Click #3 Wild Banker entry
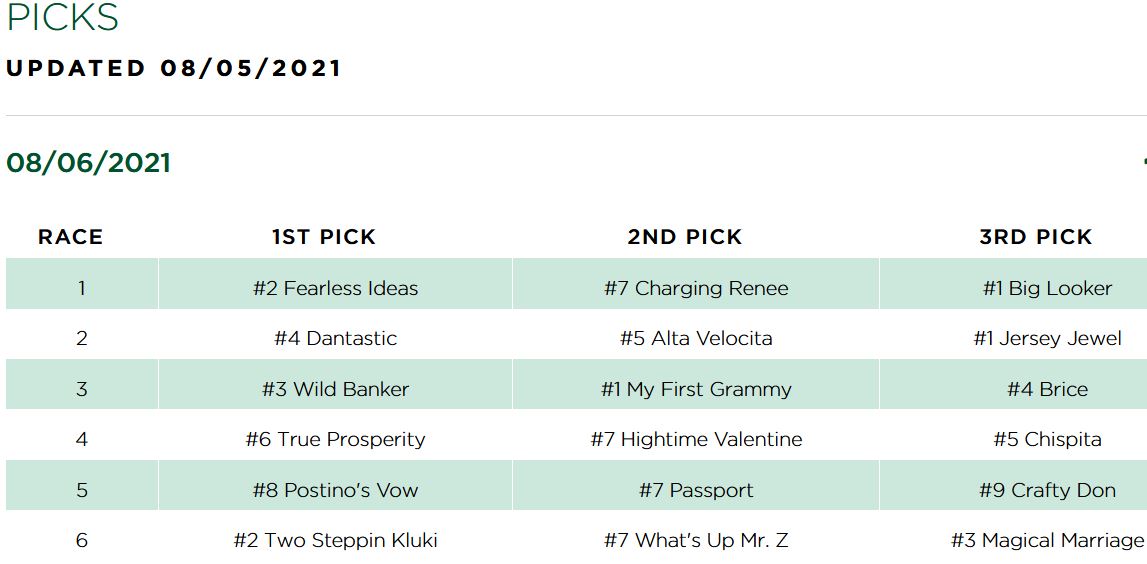The image size is (1147, 564). pos(335,388)
